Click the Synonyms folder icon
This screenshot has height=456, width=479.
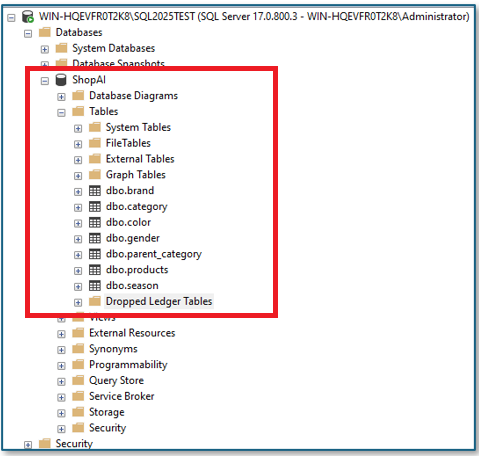click(x=78, y=349)
